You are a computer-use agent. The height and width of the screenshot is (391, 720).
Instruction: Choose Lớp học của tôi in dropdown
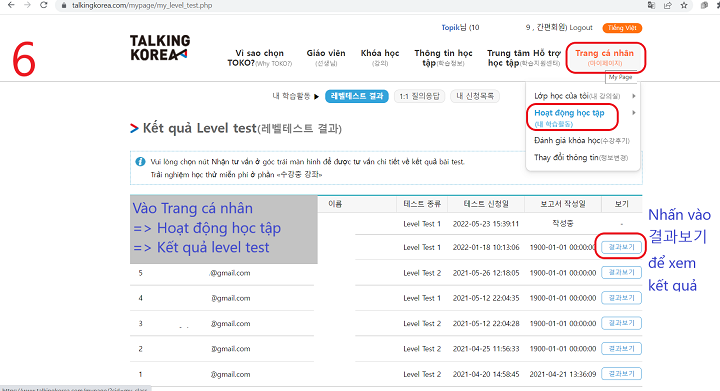pyautogui.click(x=577, y=96)
